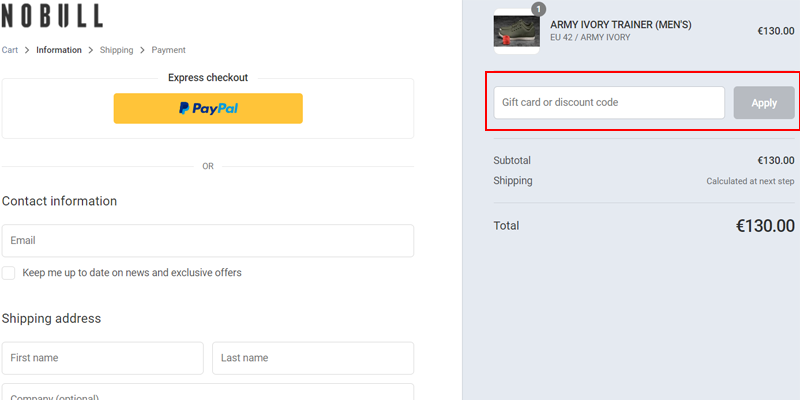Enable the news and exclusive offers checkbox

pos(9,273)
